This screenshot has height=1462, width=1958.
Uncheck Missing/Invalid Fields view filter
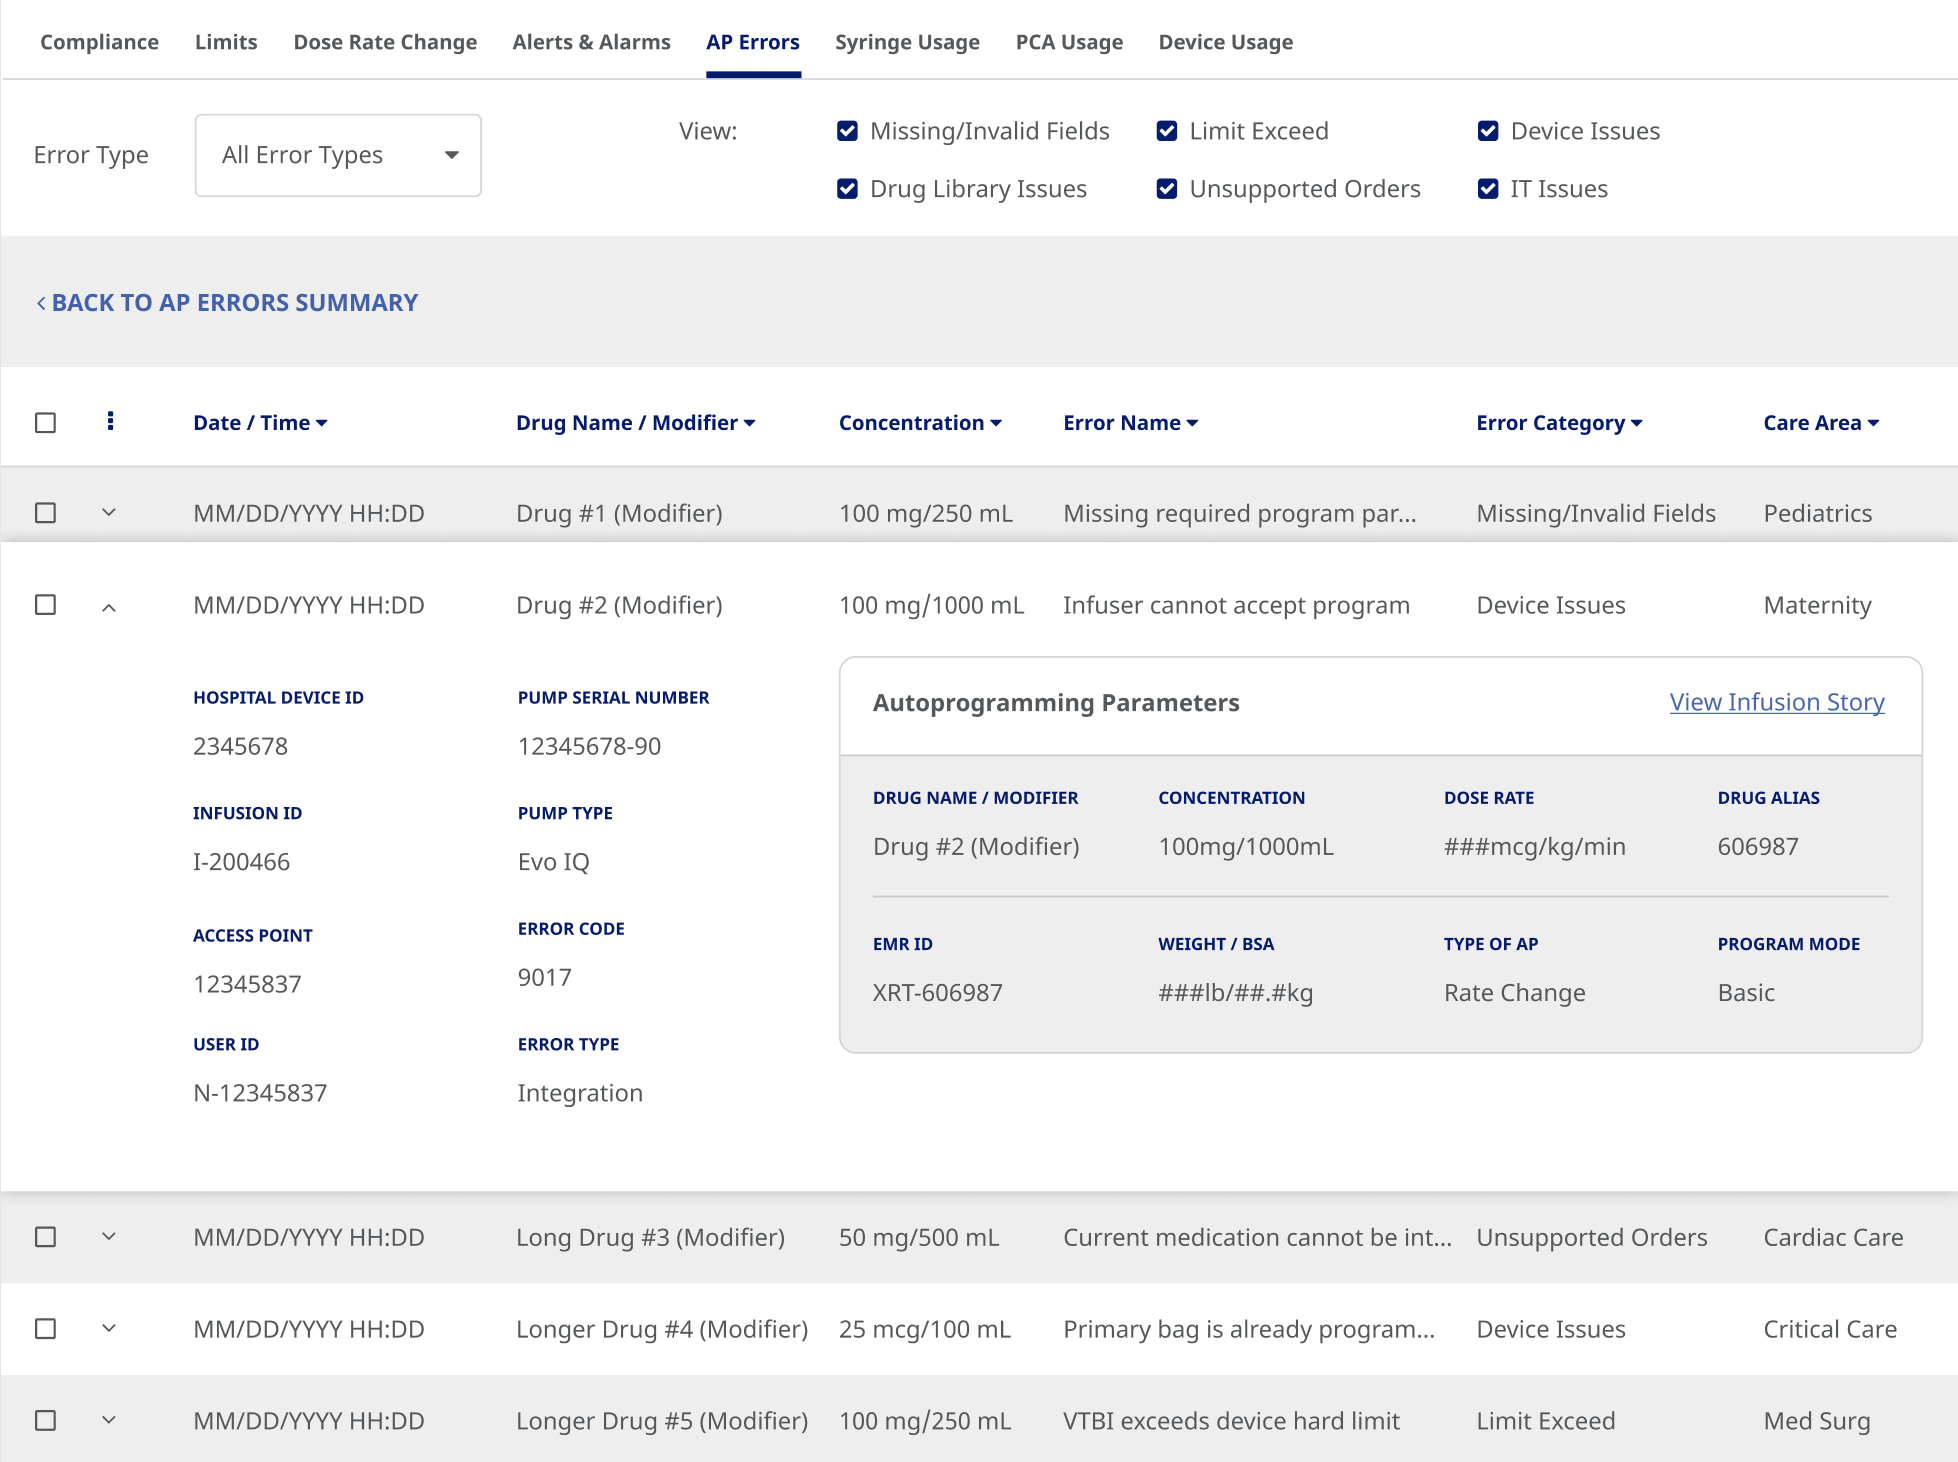click(847, 131)
